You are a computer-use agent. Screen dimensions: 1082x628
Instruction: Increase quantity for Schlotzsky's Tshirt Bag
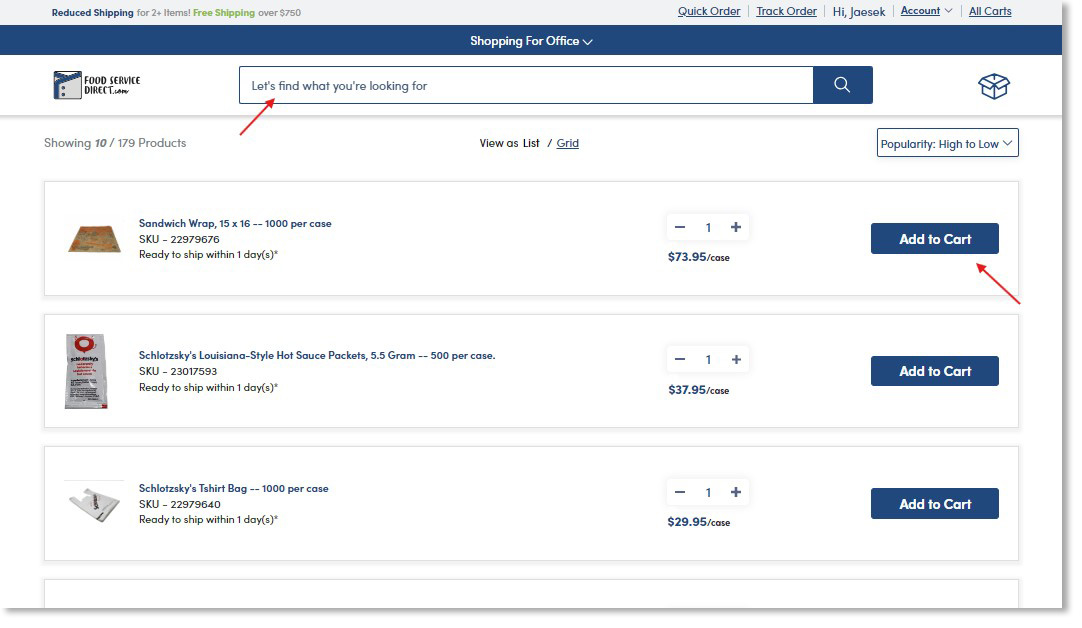[736, 493]
